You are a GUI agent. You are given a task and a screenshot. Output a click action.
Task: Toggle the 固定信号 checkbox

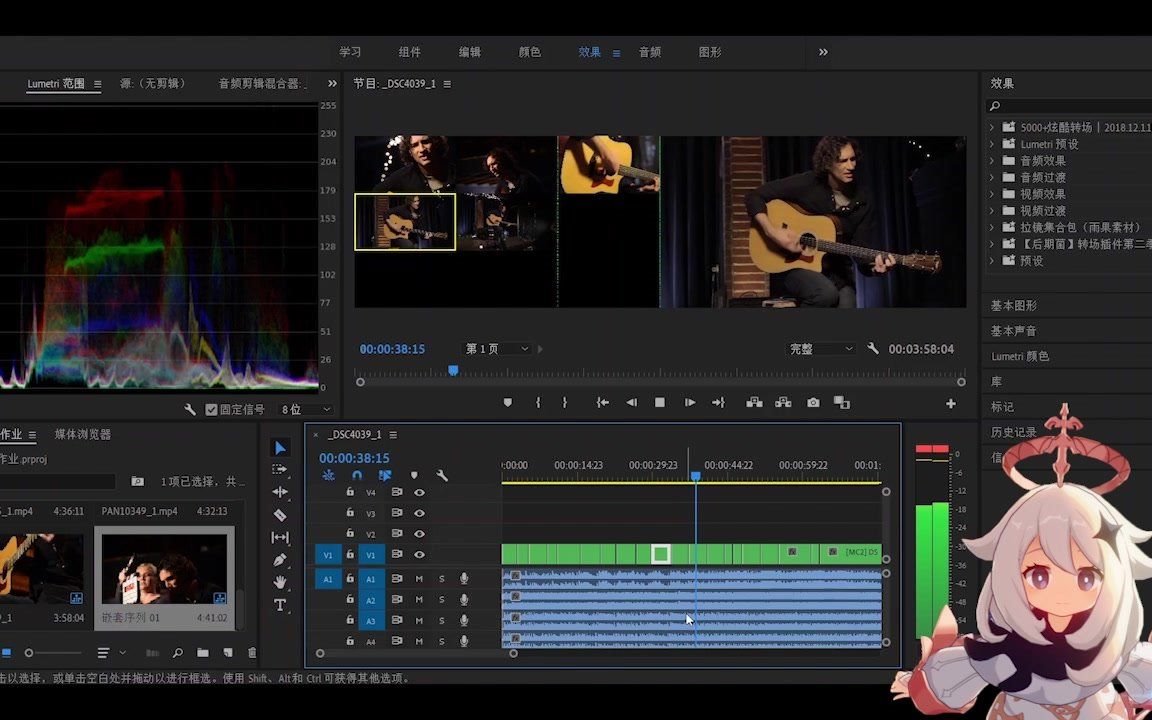(x=212, y=409)
